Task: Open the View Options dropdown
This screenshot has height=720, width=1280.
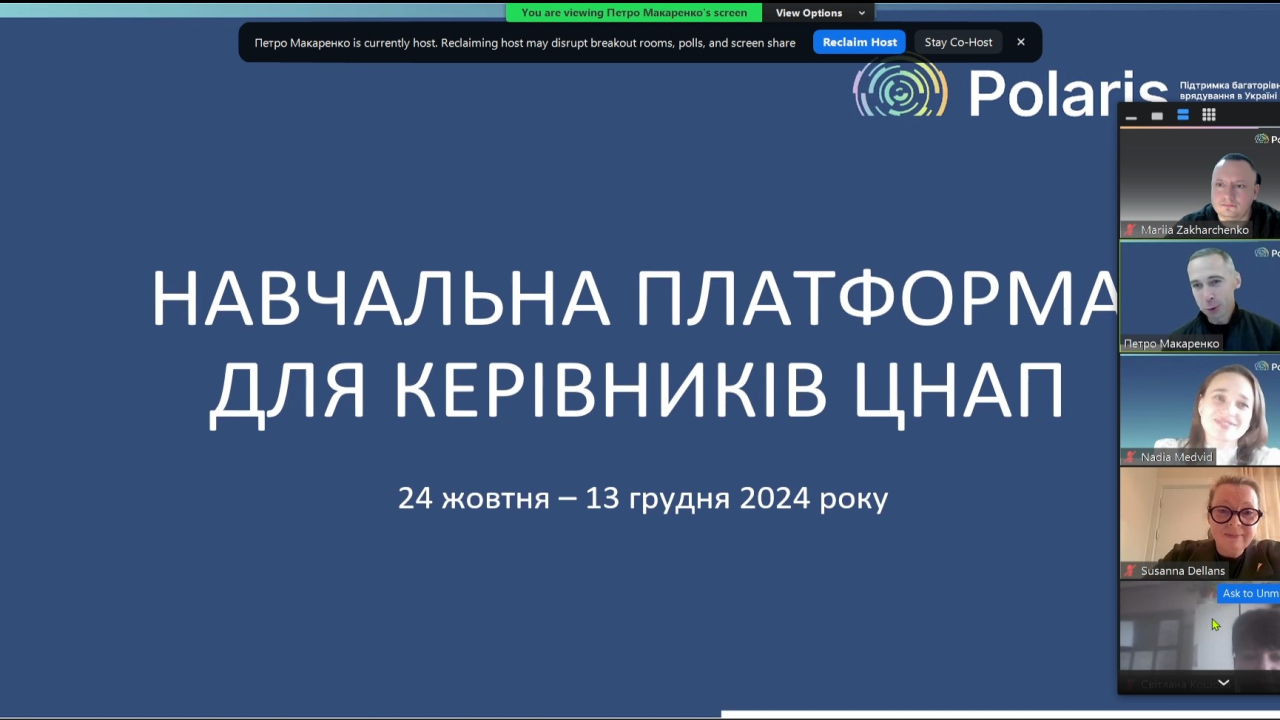Action: pyautogui.click(x=820, y=13)
